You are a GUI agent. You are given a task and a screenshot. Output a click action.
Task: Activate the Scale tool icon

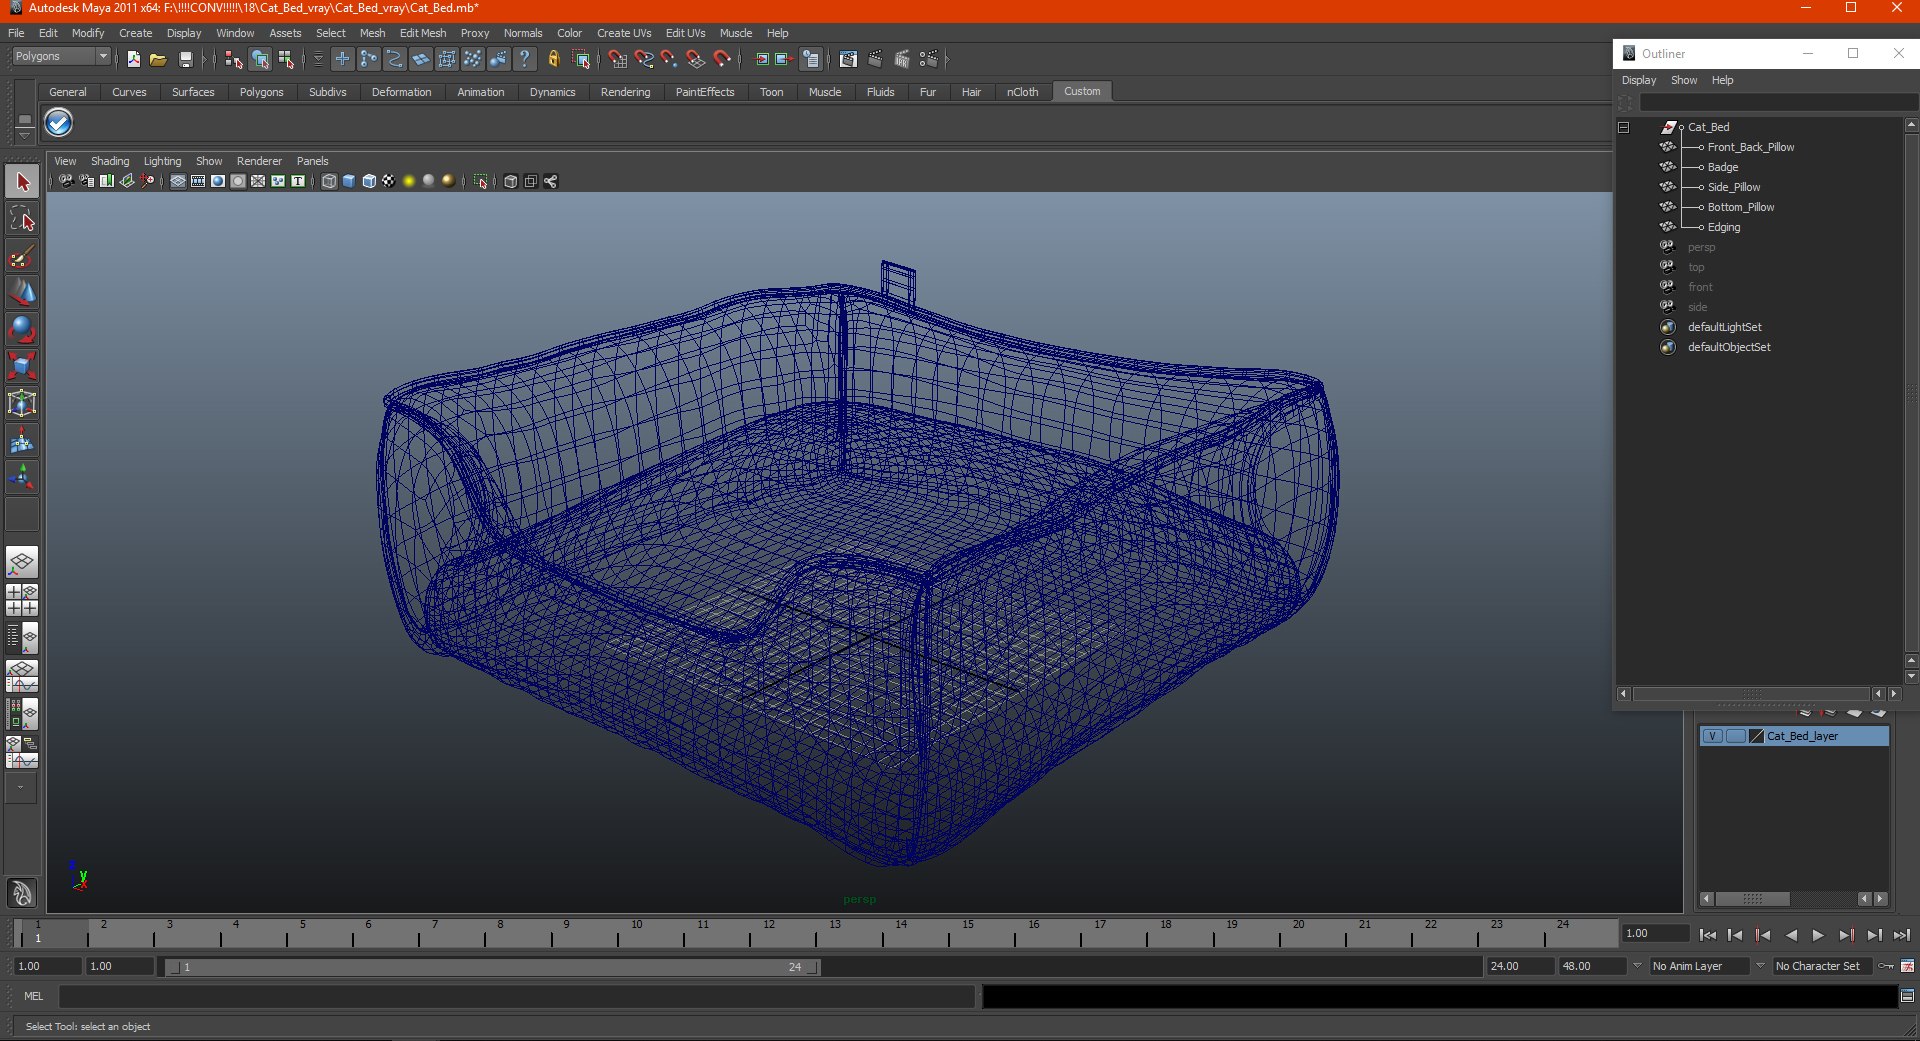click(x=22, y=366)
